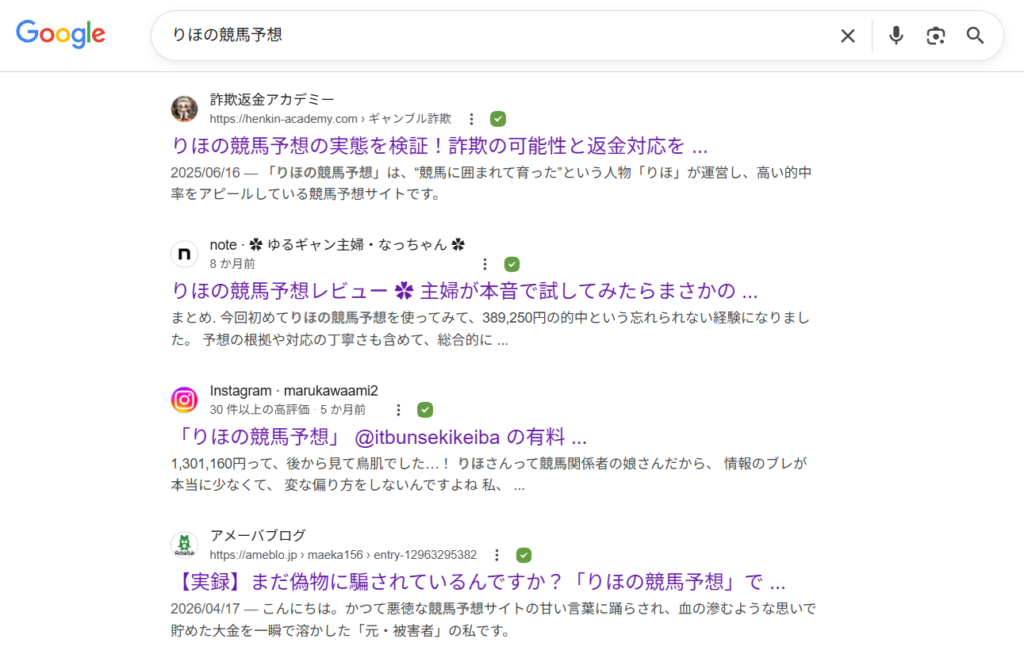Screen dimensions: 1024x654
Task: Click snippet mentioning 389,250円の的中
Action: coord(490,329)
